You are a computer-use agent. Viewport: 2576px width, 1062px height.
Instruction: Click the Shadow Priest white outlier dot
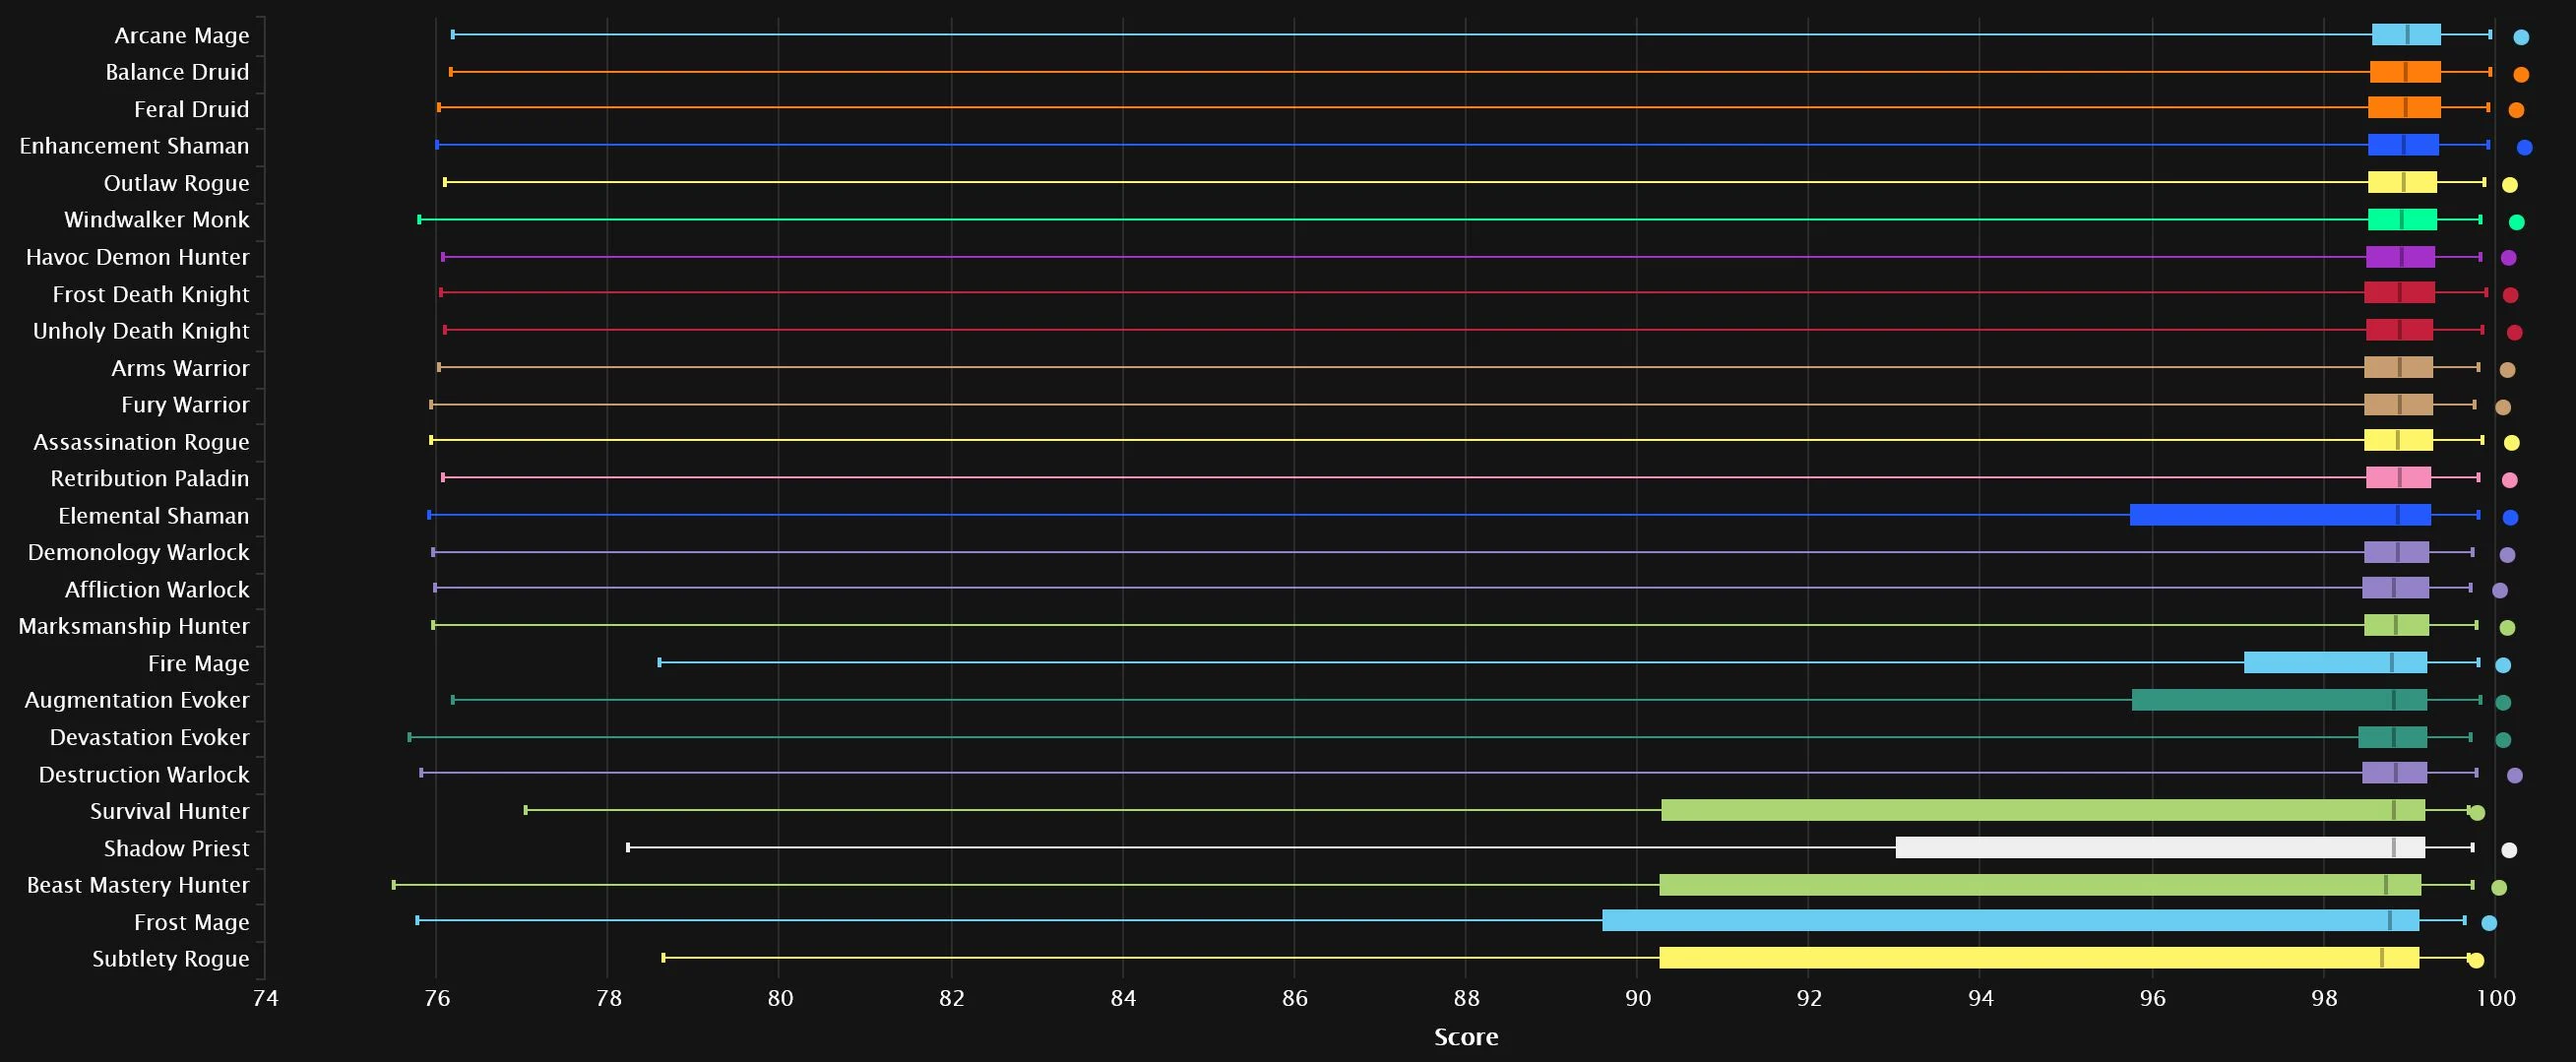tap(2509, 850)
